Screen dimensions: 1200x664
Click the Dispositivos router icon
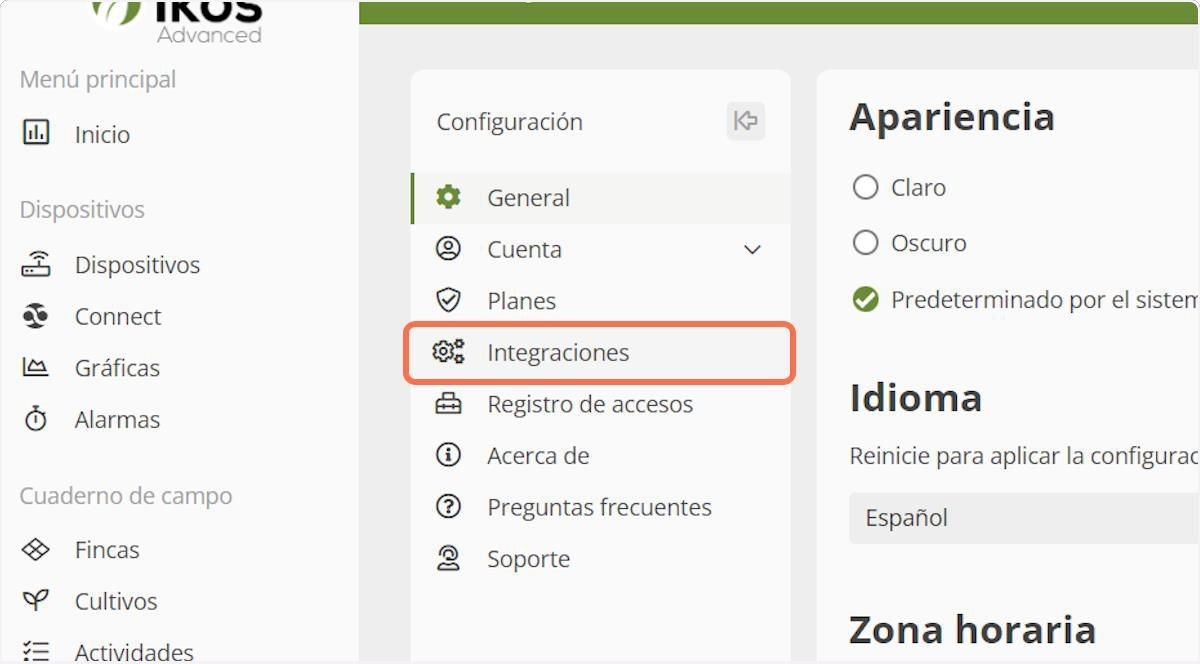click(x=36, y=265)
